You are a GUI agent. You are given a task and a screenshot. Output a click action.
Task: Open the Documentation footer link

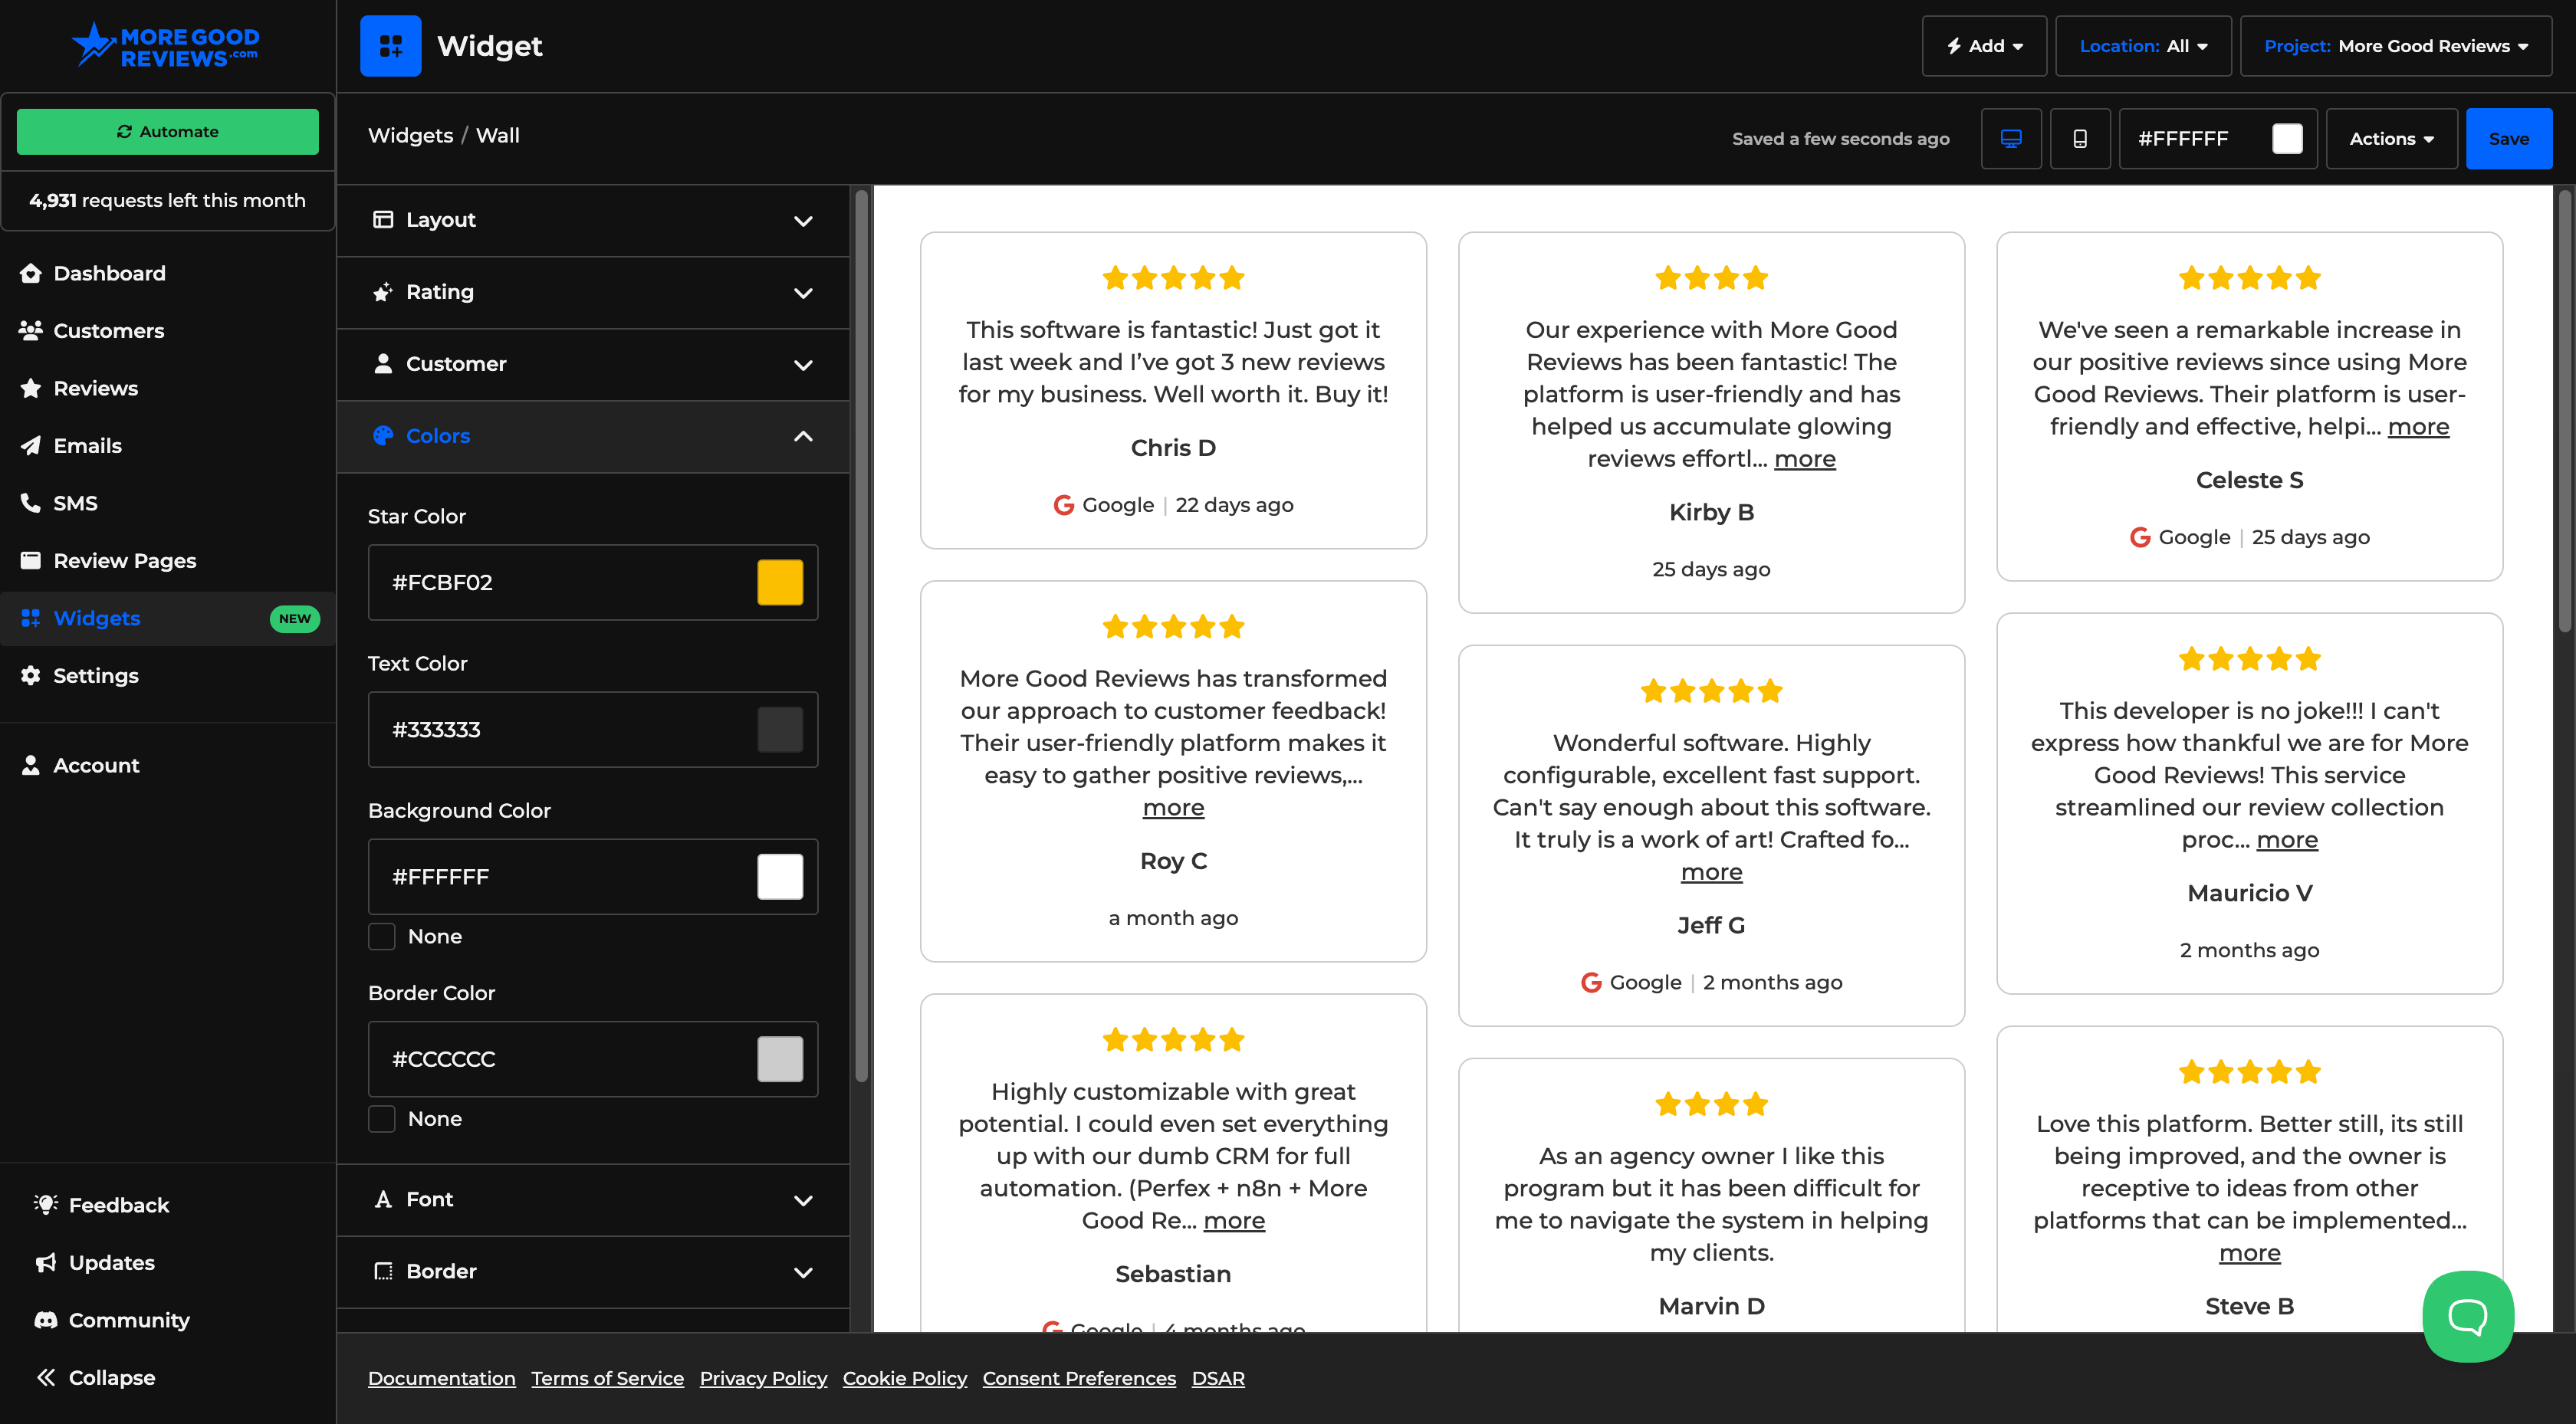click(441, 1378)
